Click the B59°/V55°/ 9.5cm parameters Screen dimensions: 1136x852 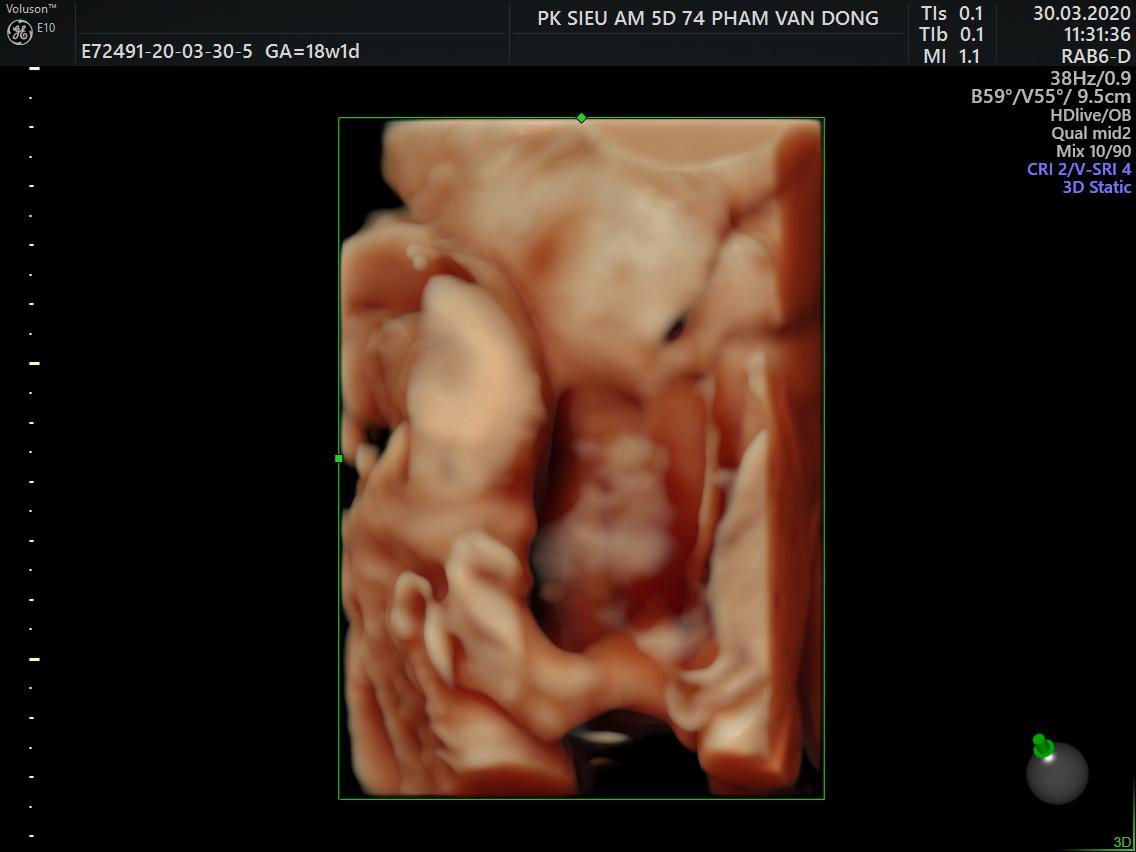click(x=1050, y=97)
